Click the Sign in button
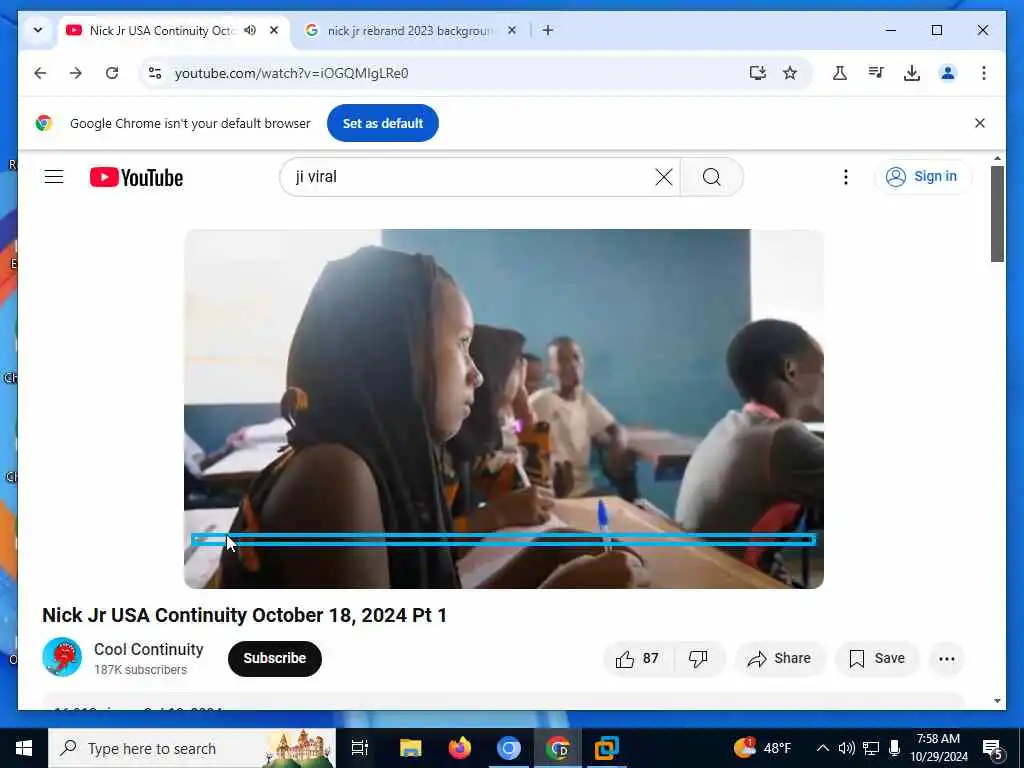Image resolution: width=1024 pixels, height=768 pixels. click(923, 176)
